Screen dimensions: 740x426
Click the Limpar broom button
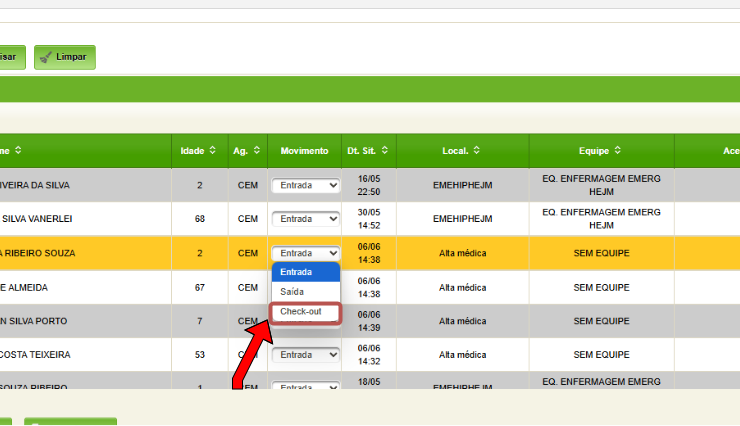(x=65, y=57)
